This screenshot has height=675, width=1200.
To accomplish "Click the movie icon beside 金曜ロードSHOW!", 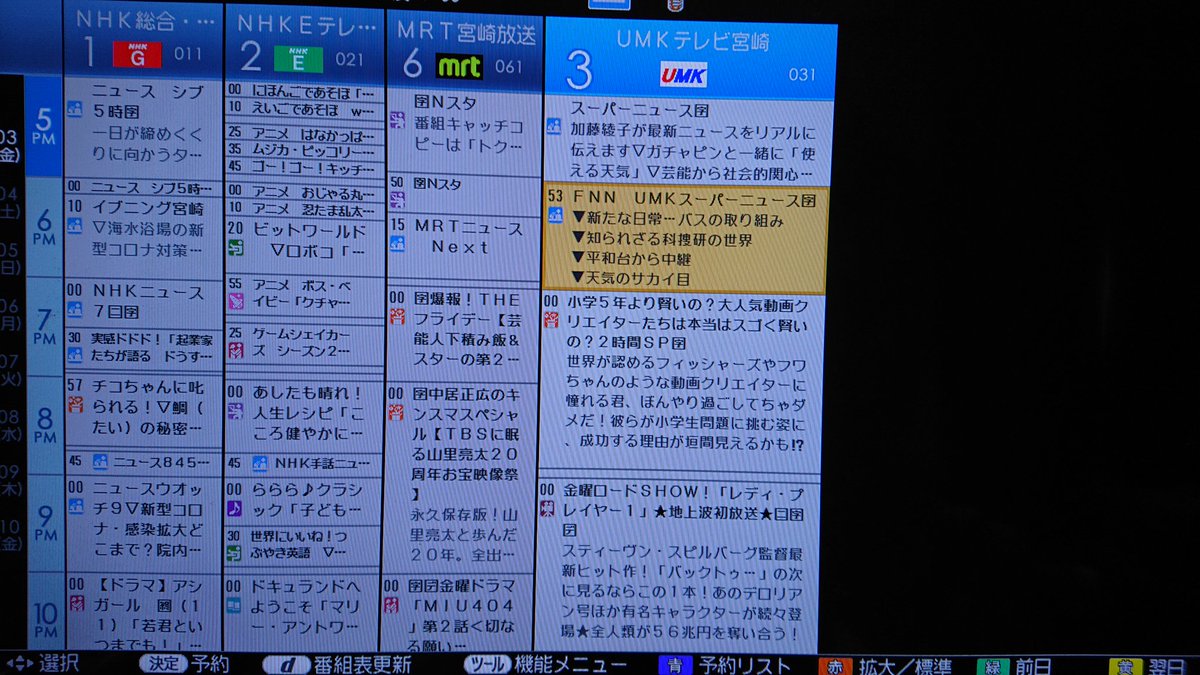I will click(547, 509).
